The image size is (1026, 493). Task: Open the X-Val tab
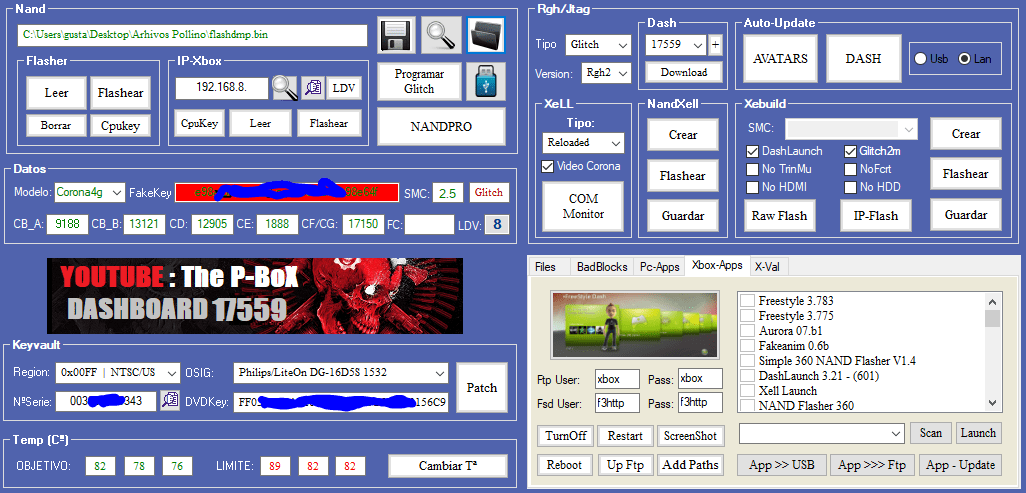tap(769, 267)
